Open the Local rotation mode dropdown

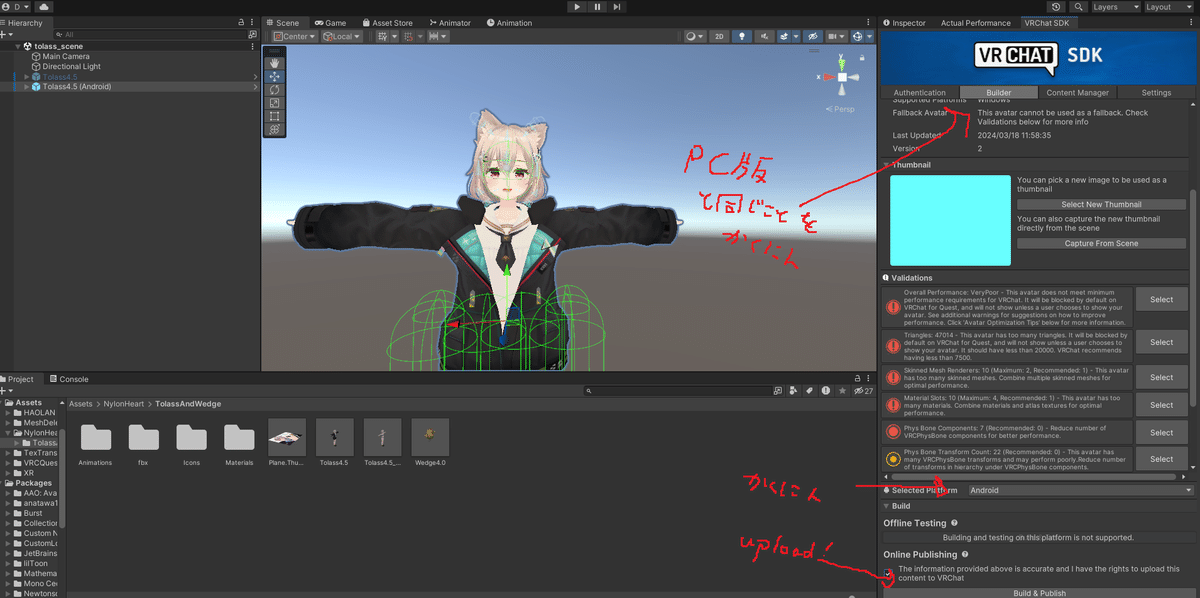click(x=344, y=36)
